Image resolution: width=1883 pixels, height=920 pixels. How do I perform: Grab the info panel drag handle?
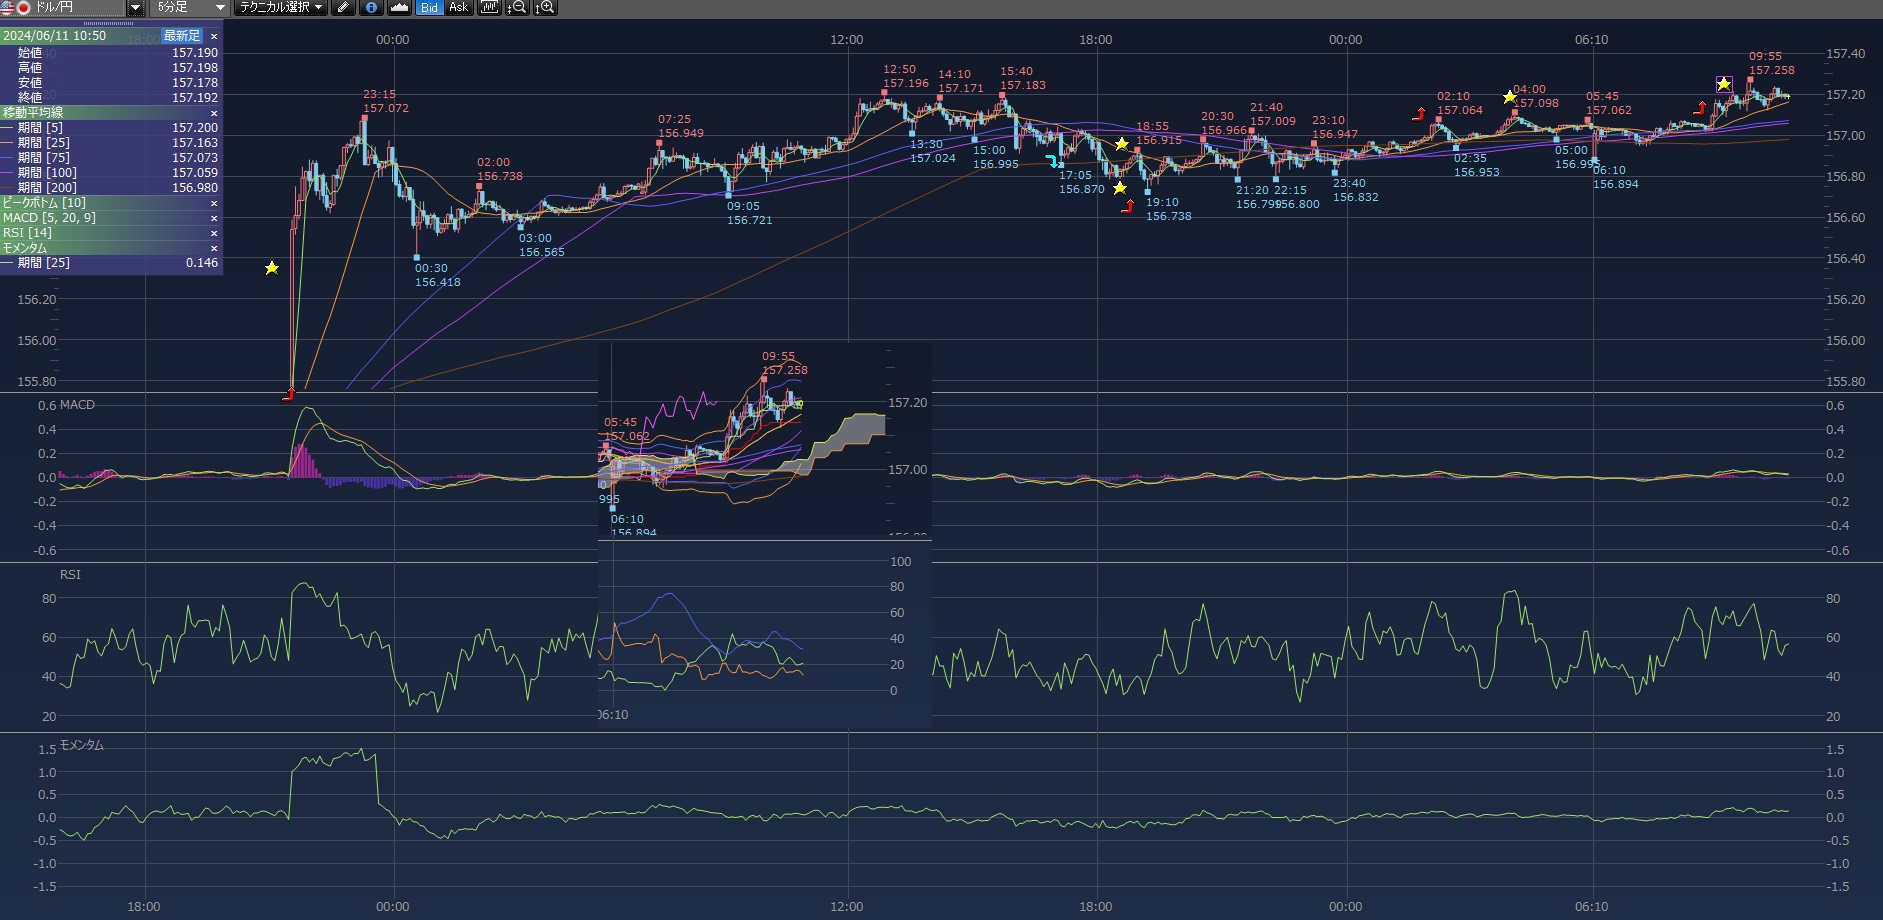pos(108,23)
